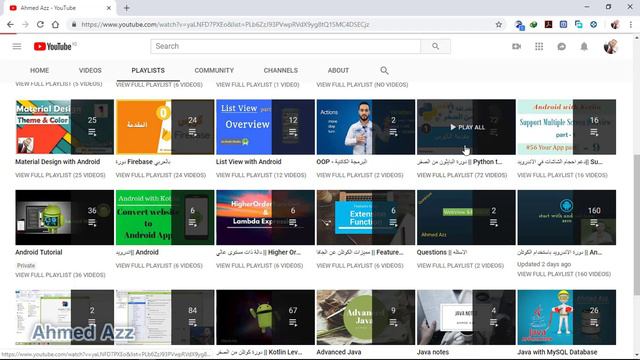Screen dimensions: 640x360
Task: Open the 160-video Android Kotlin thumbnail
Action: (x=567, y=217)
